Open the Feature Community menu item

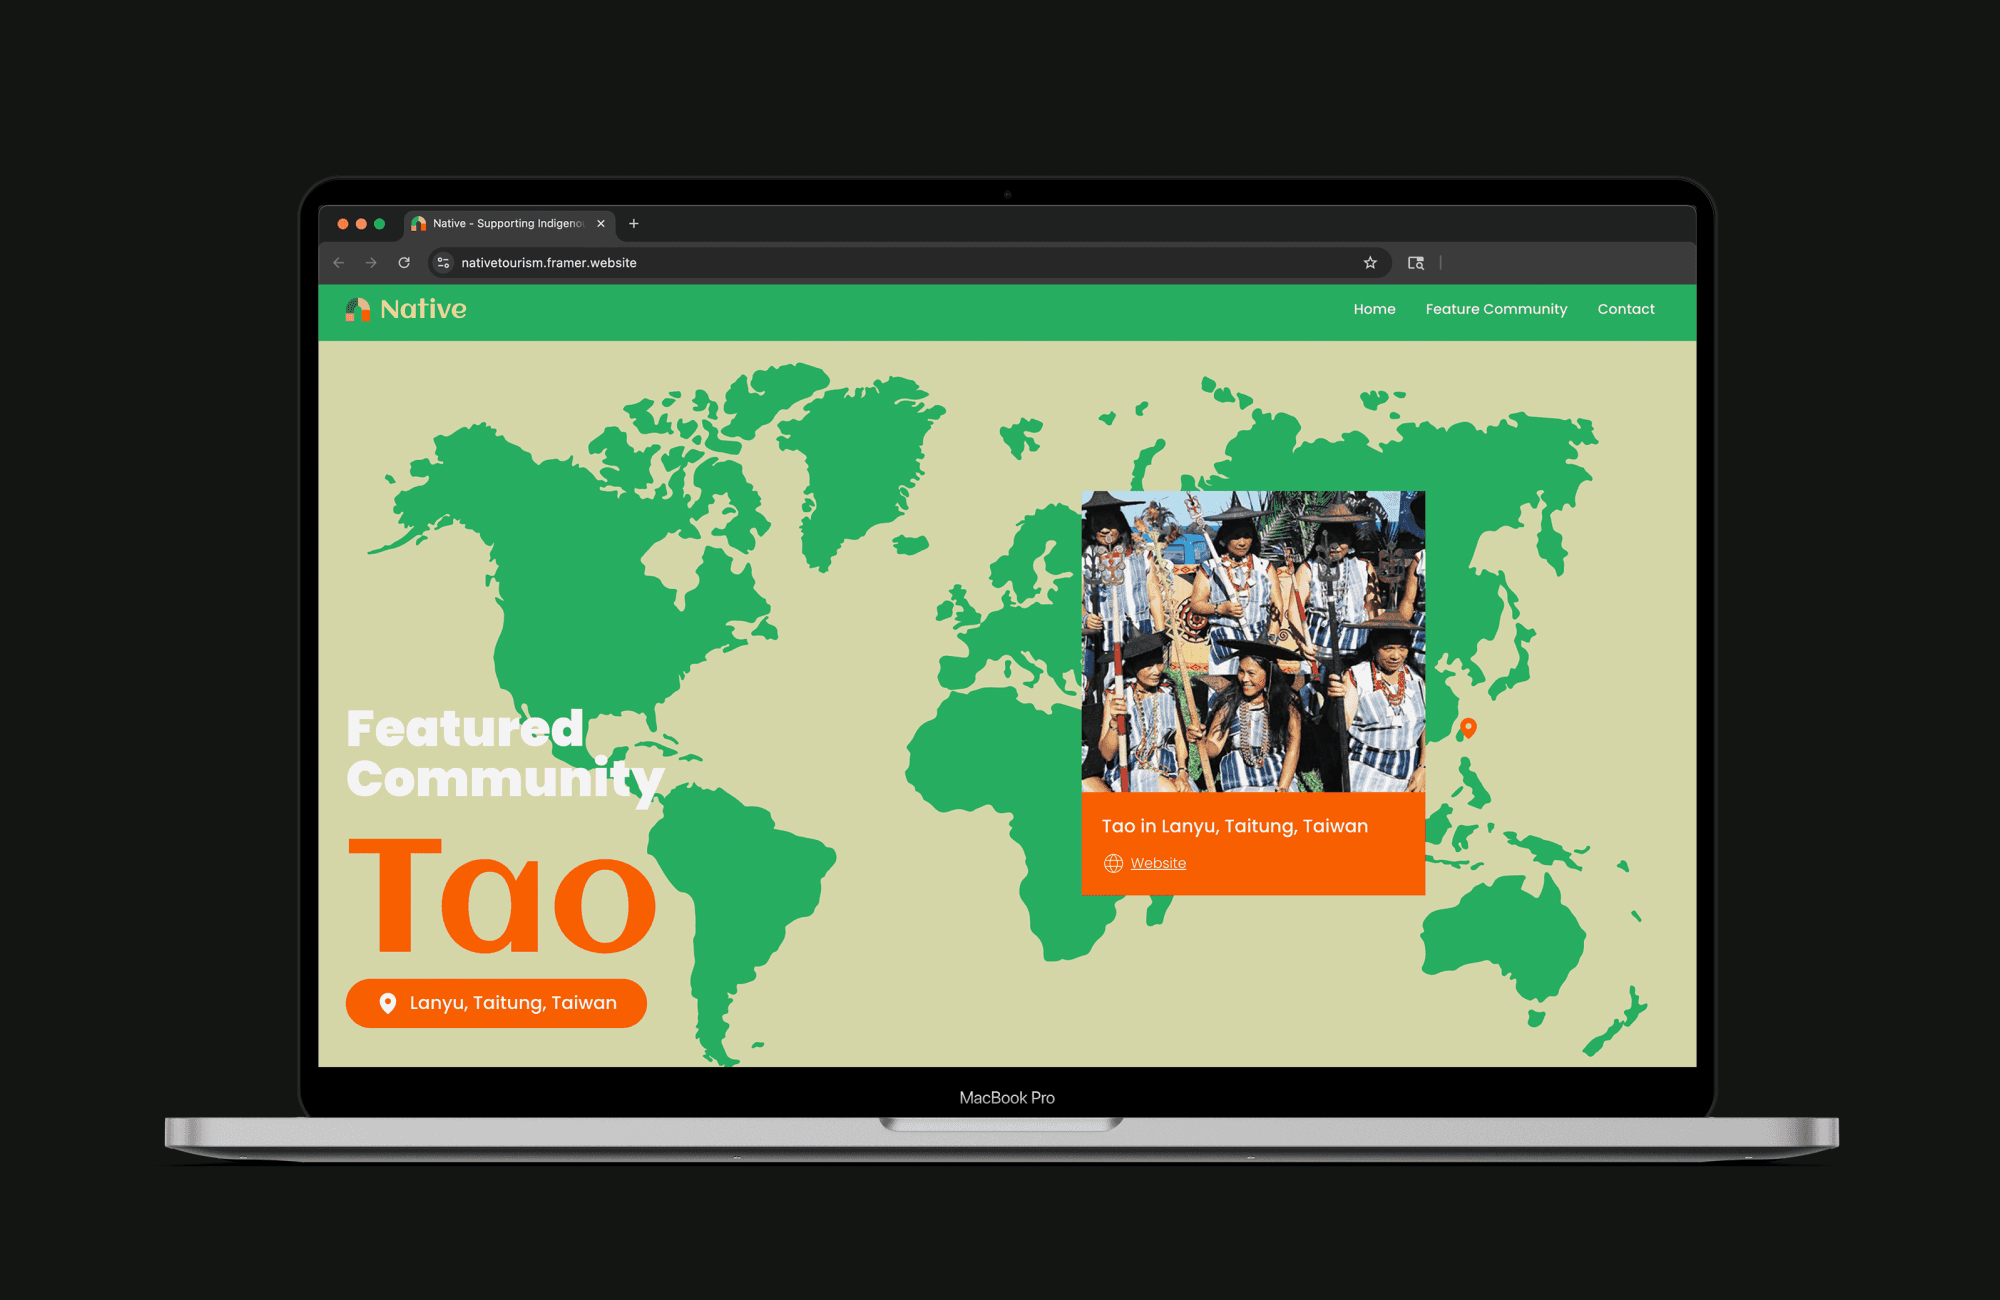click(x=1496, y=309)
